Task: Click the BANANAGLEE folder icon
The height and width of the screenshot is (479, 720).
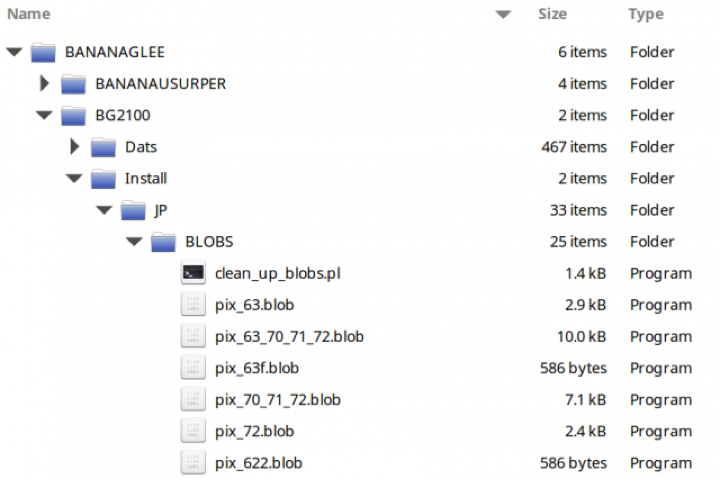Action: [x=43, y=52]
